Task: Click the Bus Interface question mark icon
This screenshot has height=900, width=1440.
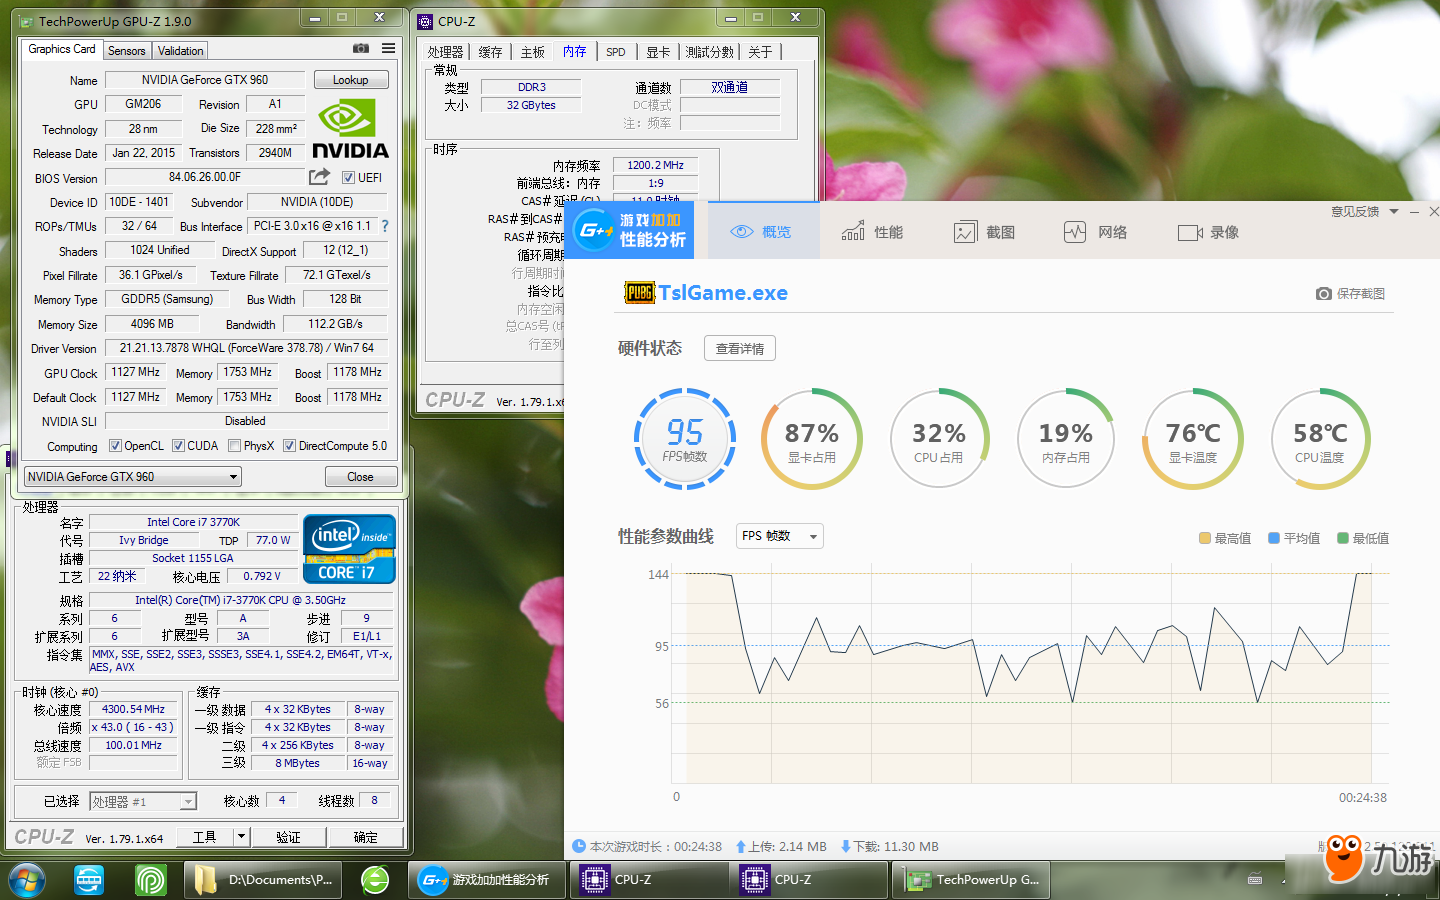Action: [x=385, y=226]
